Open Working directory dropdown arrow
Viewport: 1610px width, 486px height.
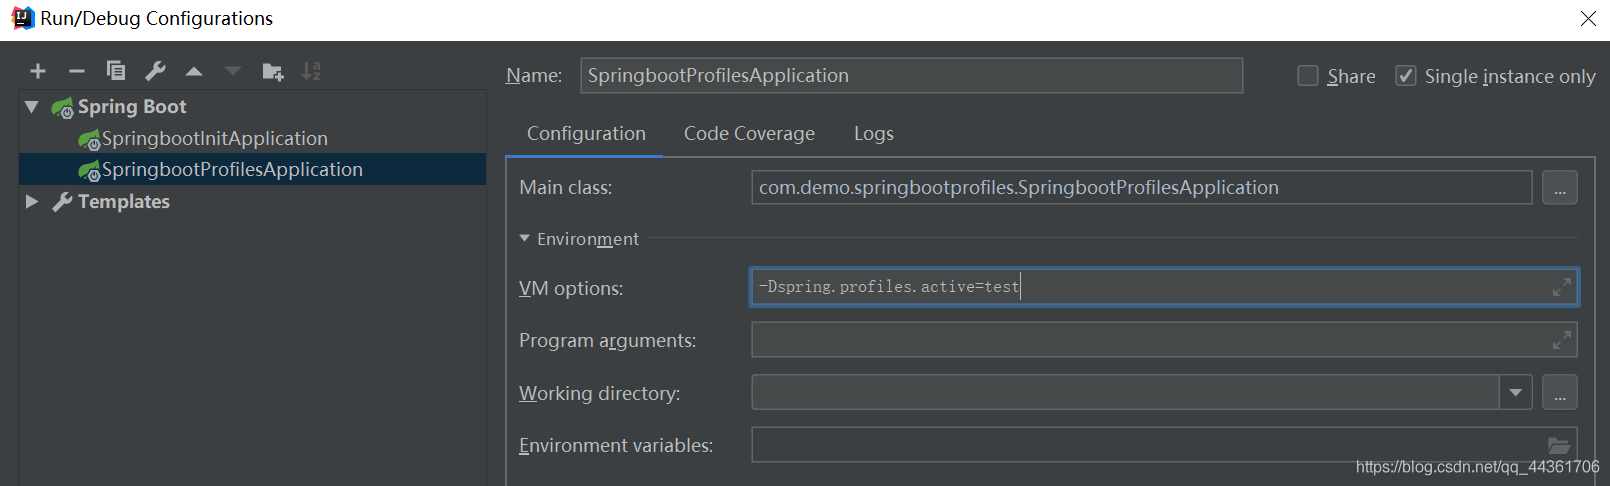[x=1516, y=393]
